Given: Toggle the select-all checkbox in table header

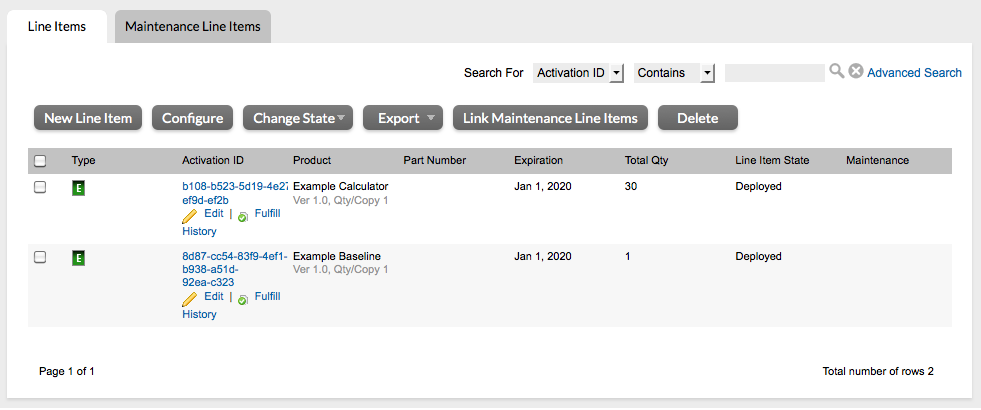Looking at the screenshot, I should coord(40,161).
